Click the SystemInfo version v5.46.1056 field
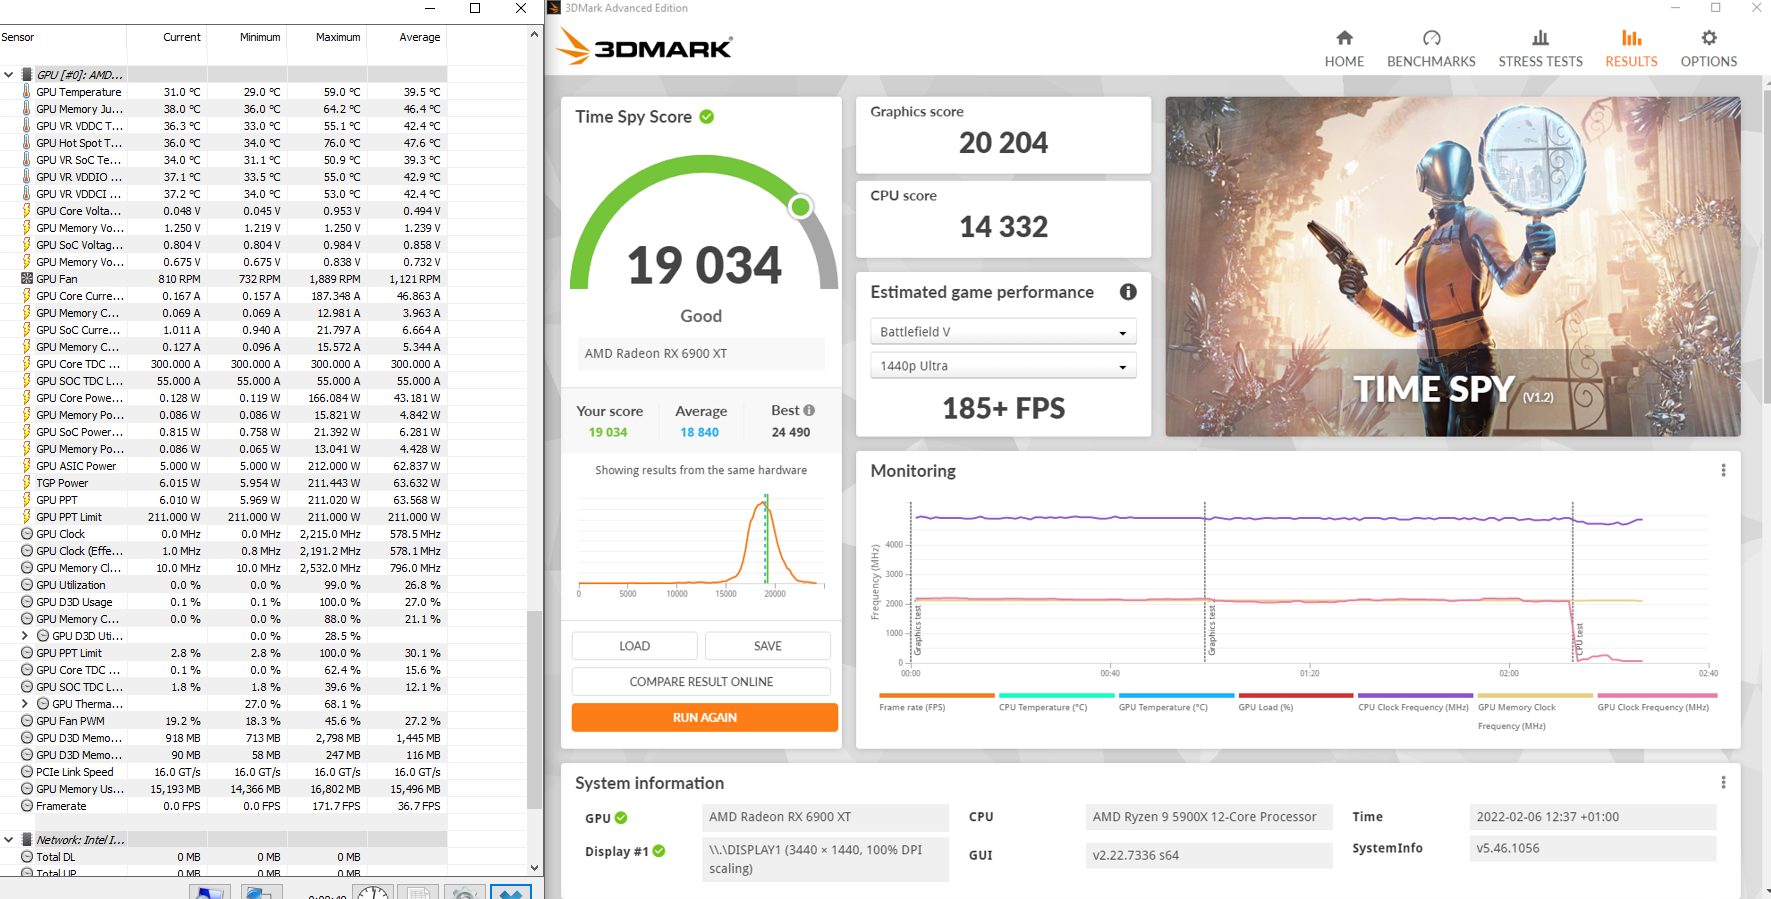This screenshot has height=899, width=1771. pyautogui.click(x=1592, y=849)
